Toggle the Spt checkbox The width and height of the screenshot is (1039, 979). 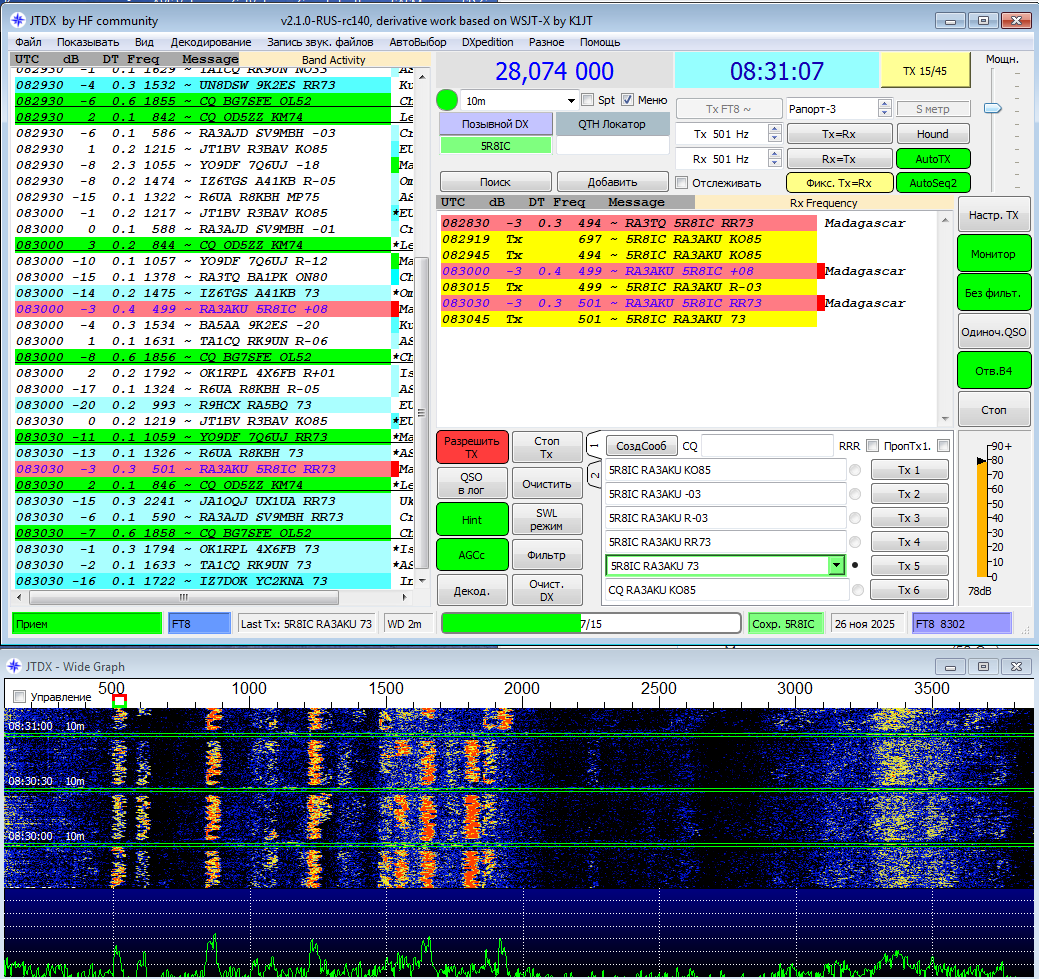coord(587,99)
